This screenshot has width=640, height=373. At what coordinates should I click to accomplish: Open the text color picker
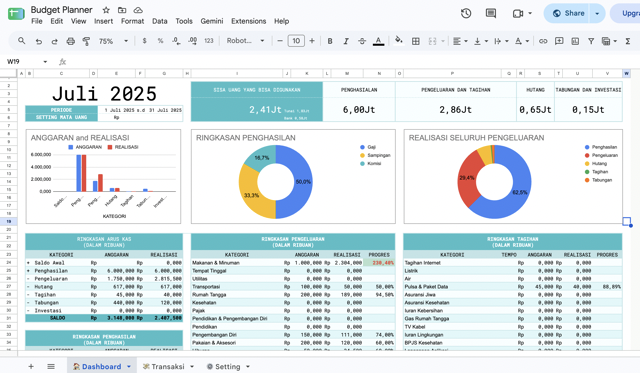[378, 41]
